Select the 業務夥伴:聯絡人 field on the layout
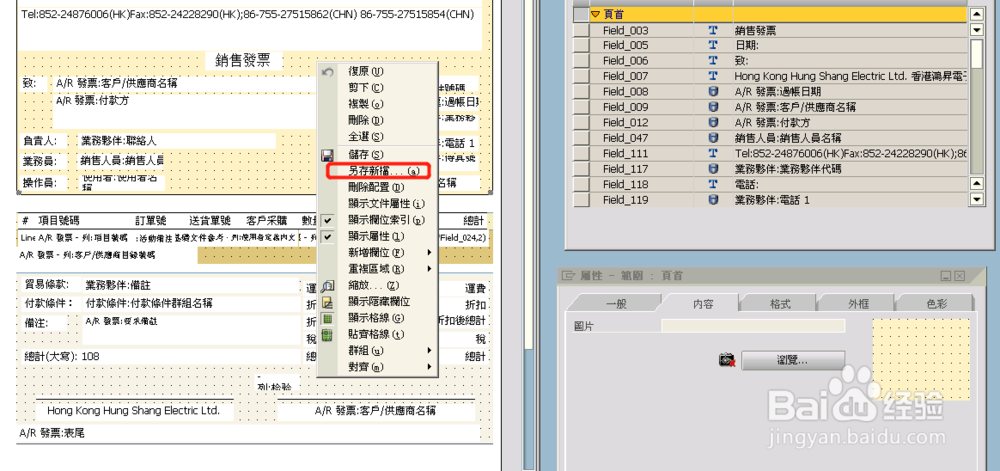Image resolution: width=1000 pixels, height=471 pixels. pos(175,140)
